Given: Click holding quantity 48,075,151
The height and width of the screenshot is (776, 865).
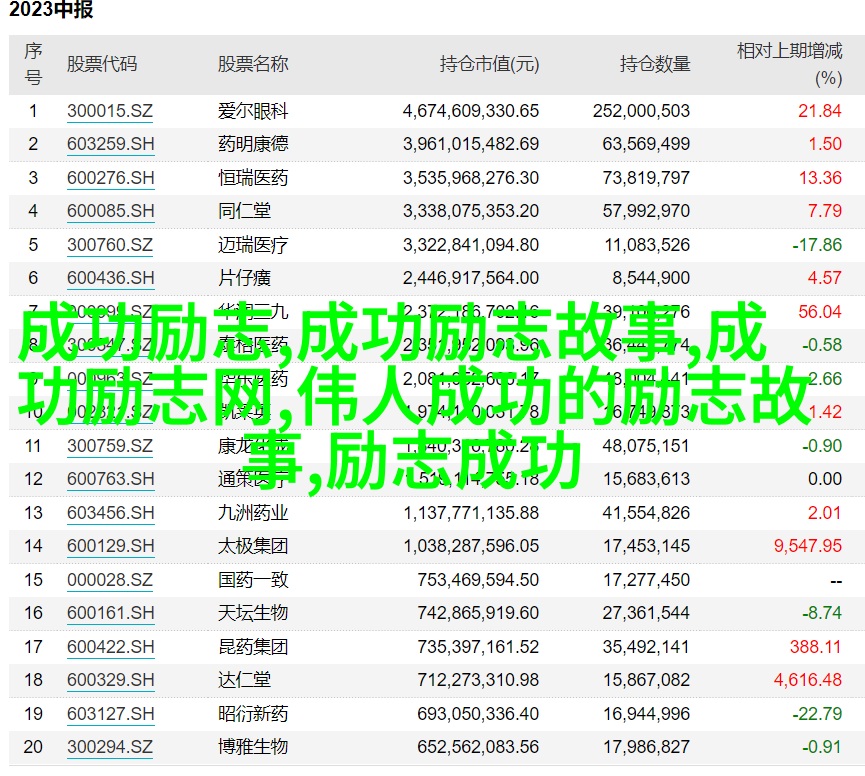Looking at the screenshot, I should (646, 446).
